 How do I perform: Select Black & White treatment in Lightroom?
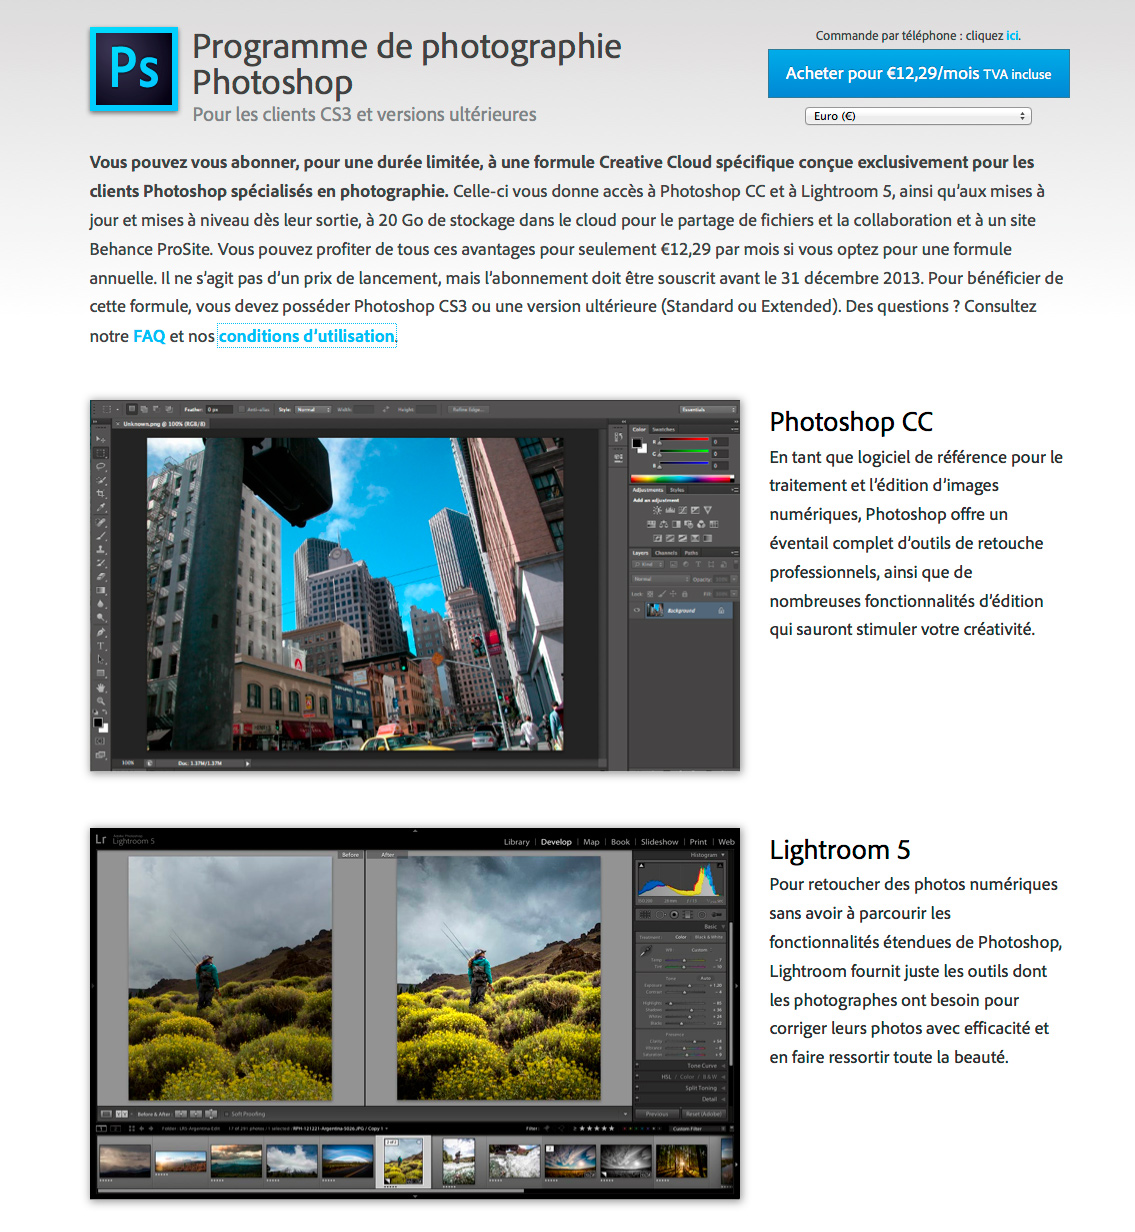[709, 937]
